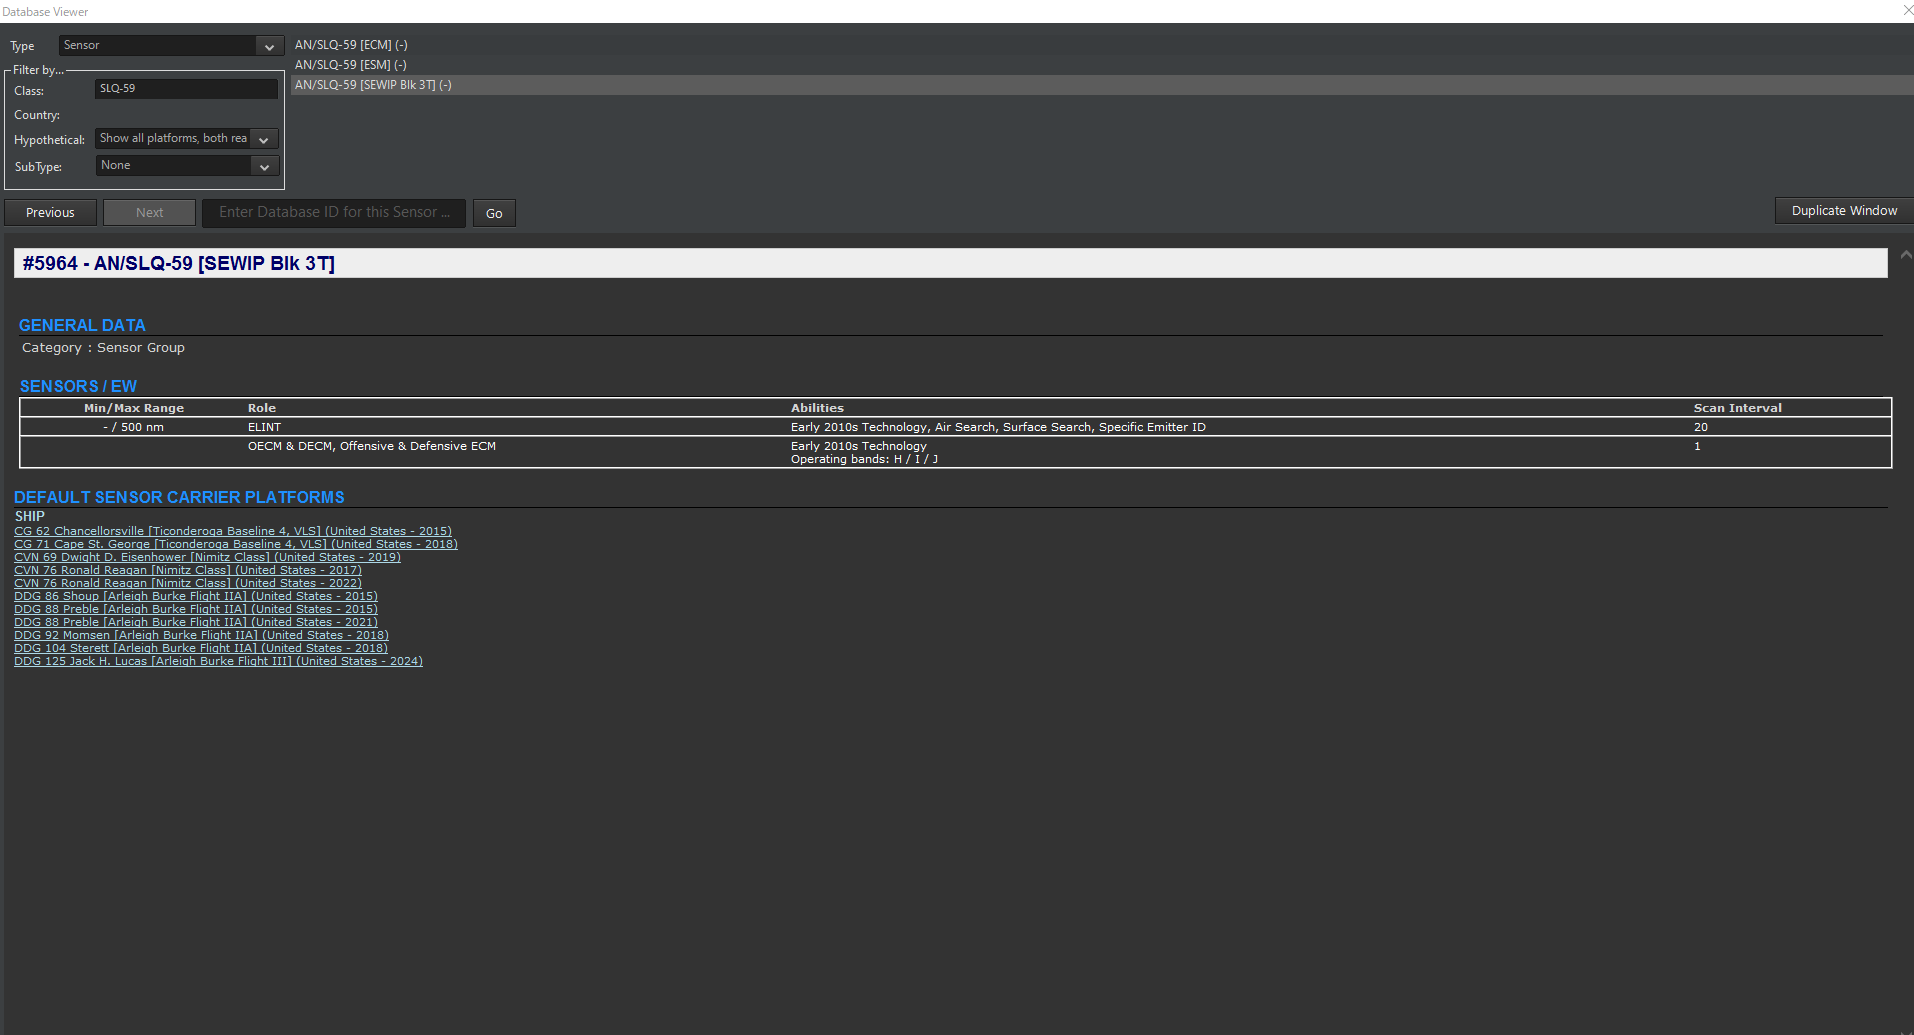Click the Previous button
The width and height of the screenshot is (1914, 1035).
(x=49, y=212)
